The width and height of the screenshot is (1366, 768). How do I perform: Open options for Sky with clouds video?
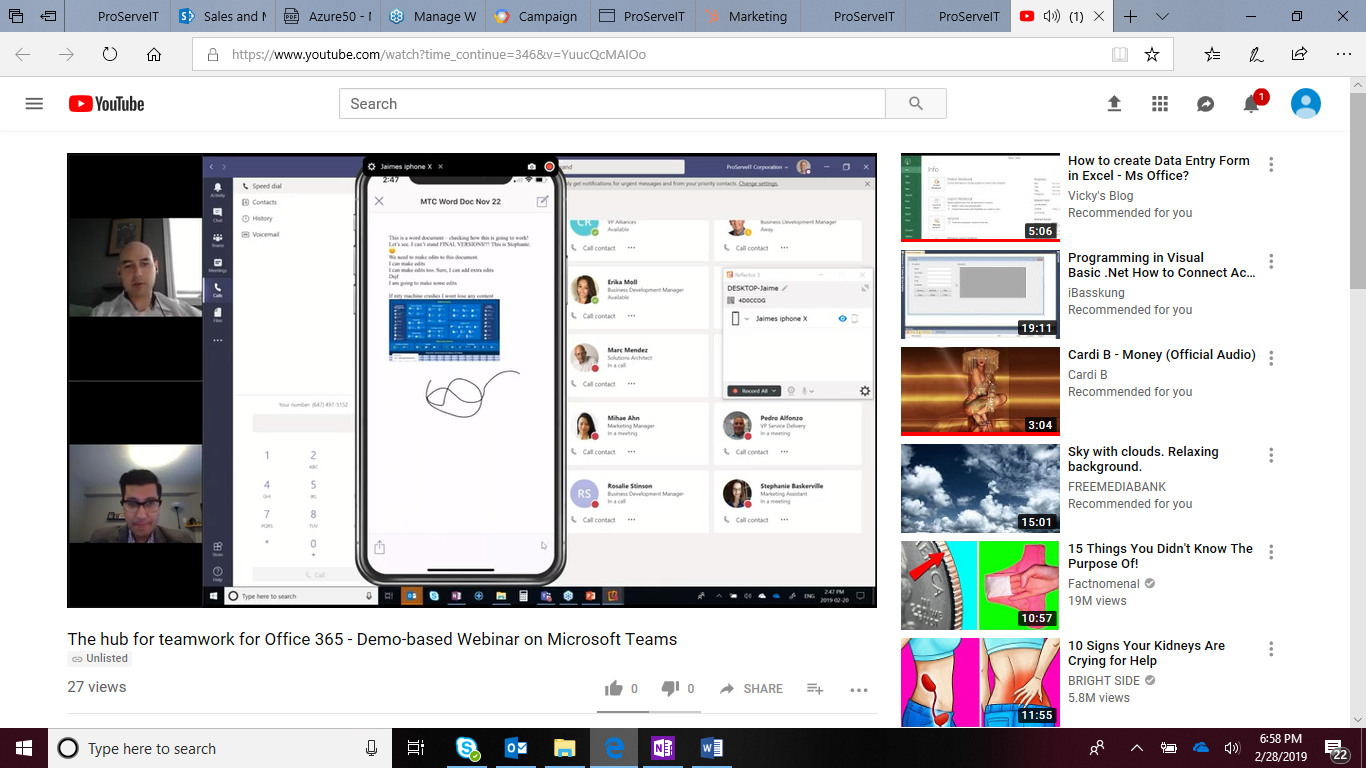coord(1271,455)
